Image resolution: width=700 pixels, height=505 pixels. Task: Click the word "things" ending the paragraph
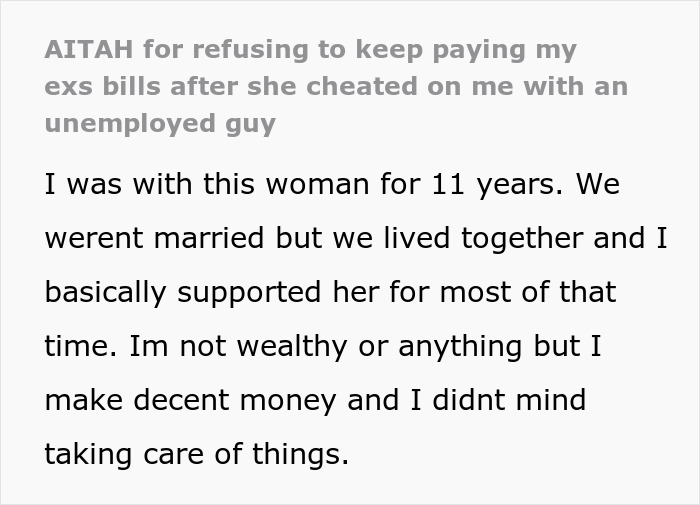coord(299,455)
